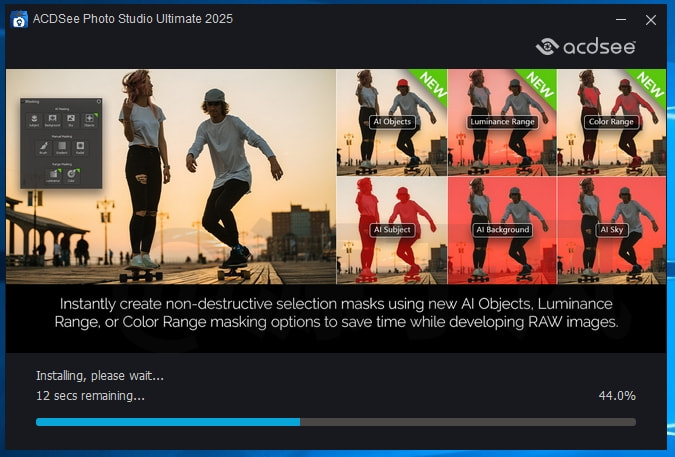Viewport: 675px width, 457px height.
Task: Click the NEW ribbon on Luminance Range
Action: (540, 84)
